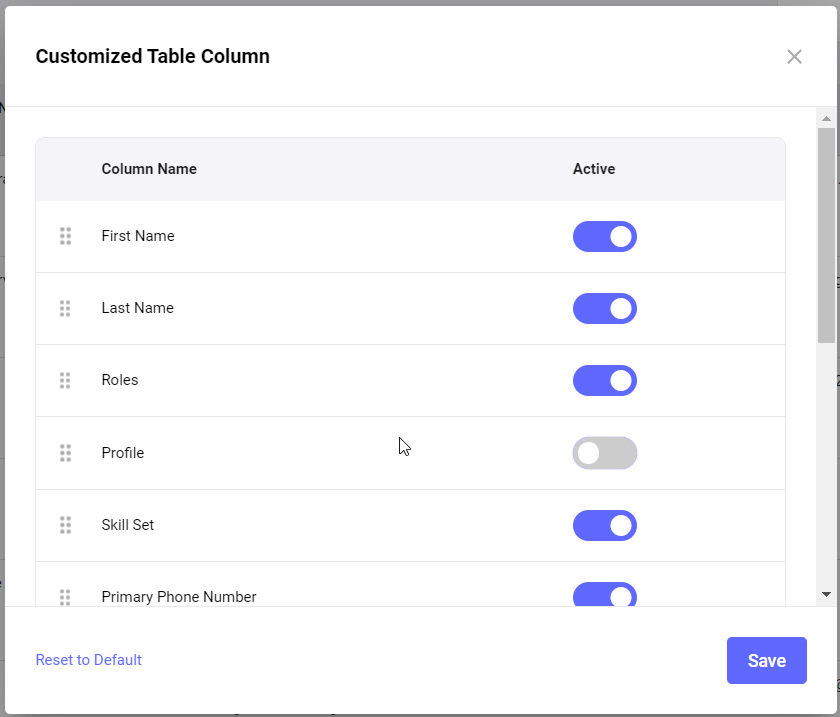Click the Active column header
The height and width of the screenshot is (717, 840).
pos(594,169)
